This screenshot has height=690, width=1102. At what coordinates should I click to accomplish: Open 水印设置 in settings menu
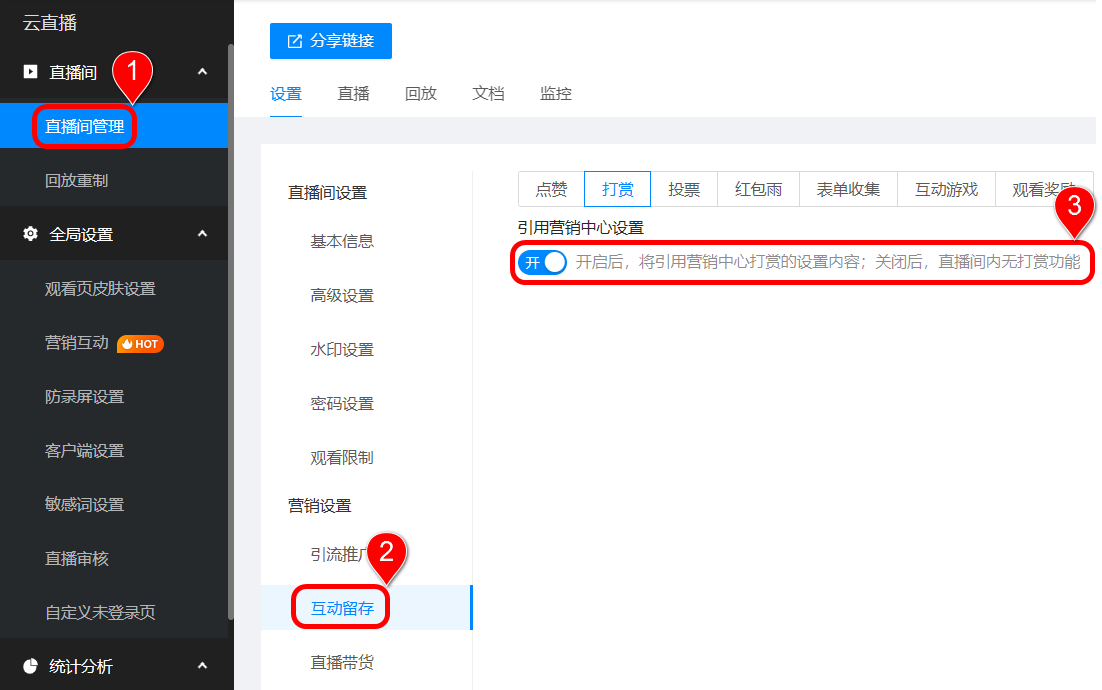pyautogui.click(x=342, y=350)
